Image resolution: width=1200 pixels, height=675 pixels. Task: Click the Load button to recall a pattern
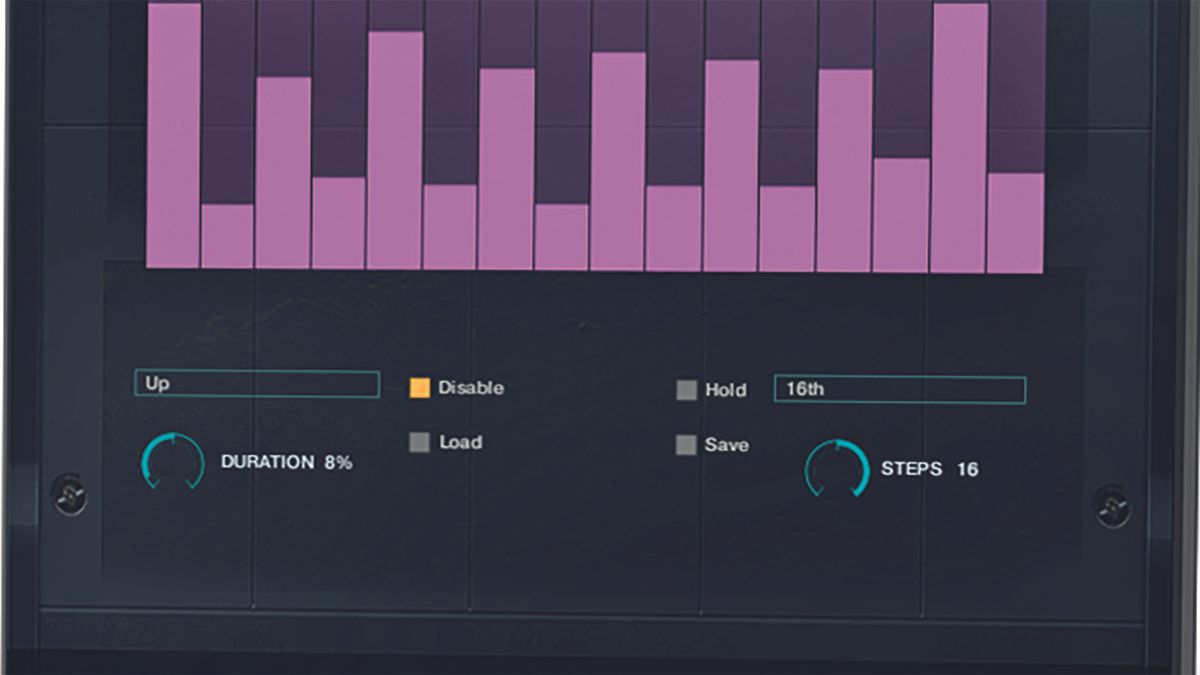(x=419, y=442)
